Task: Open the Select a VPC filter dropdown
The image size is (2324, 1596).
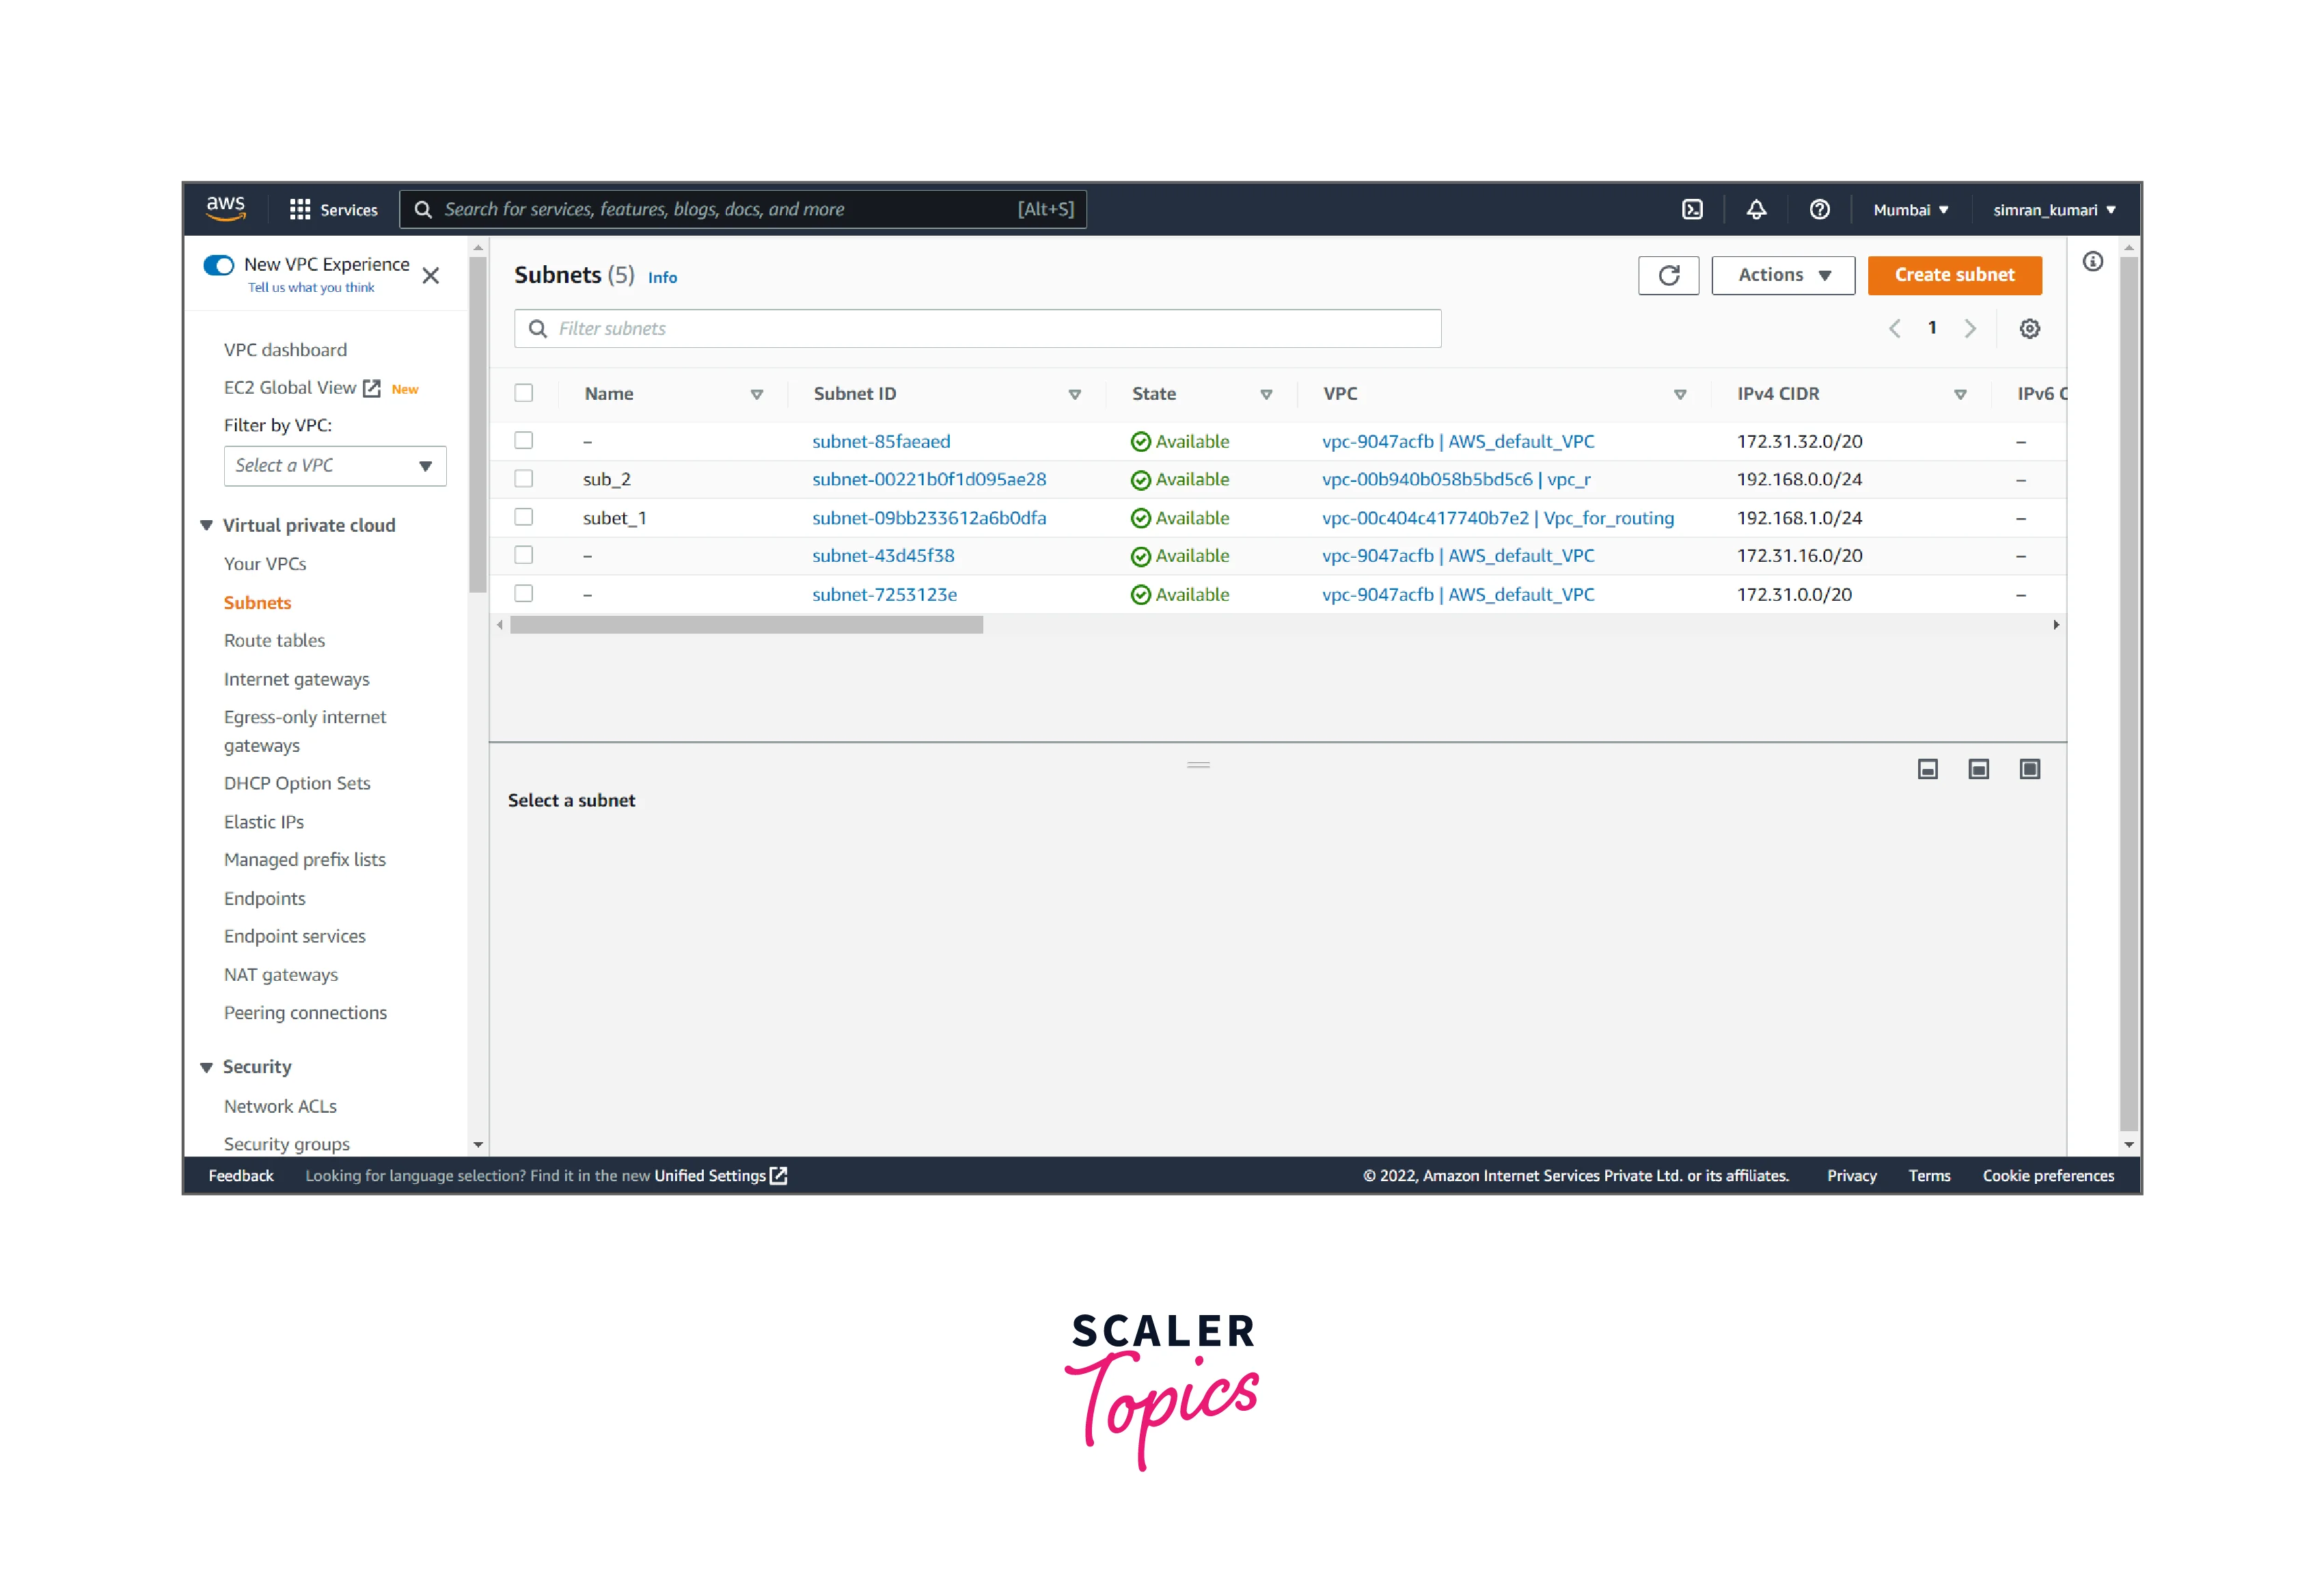Action: [335, 466]
